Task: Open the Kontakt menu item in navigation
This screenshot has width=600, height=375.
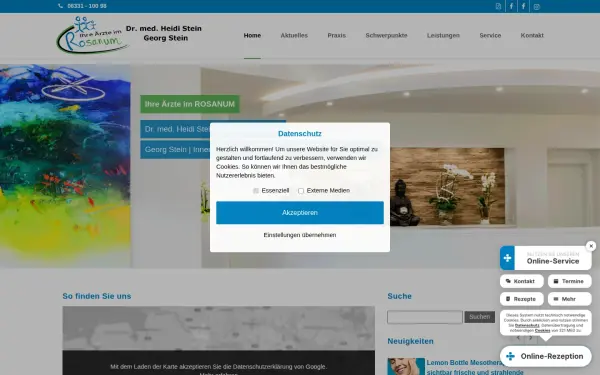Action: tap(532, 35)
